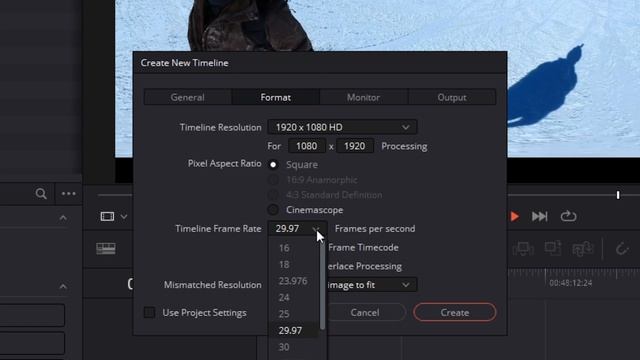Click the timeline ruler at 00:48:12:24

click(570, 283)
